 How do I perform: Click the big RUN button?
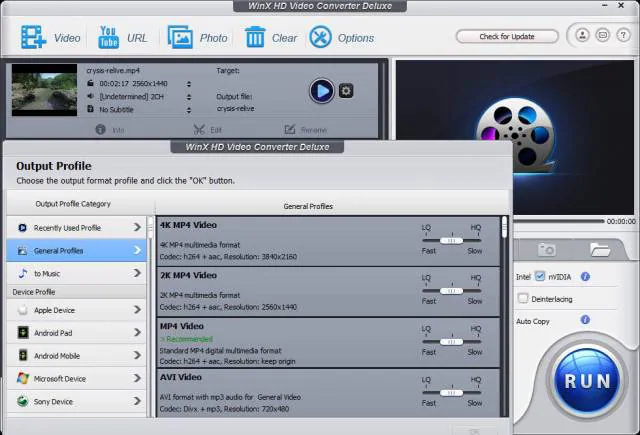pos(587,380)
